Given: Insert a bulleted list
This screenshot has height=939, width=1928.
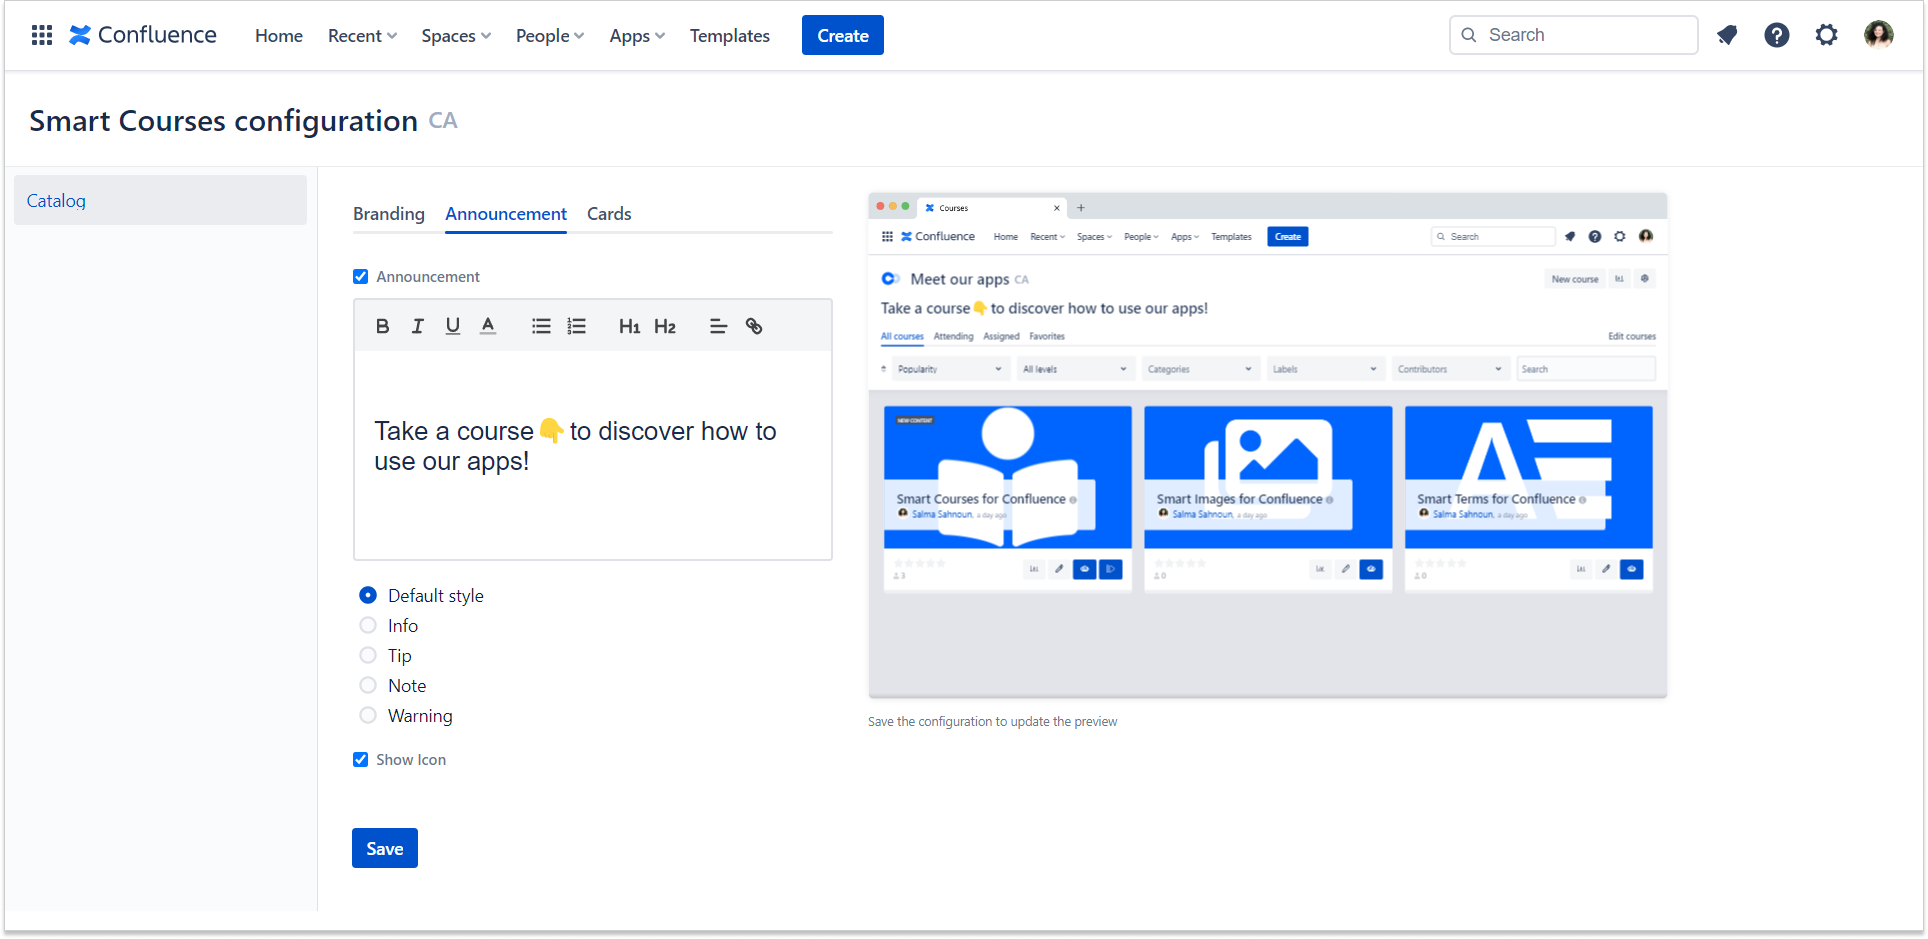Looking at the screenshot, I should (541, 326).
